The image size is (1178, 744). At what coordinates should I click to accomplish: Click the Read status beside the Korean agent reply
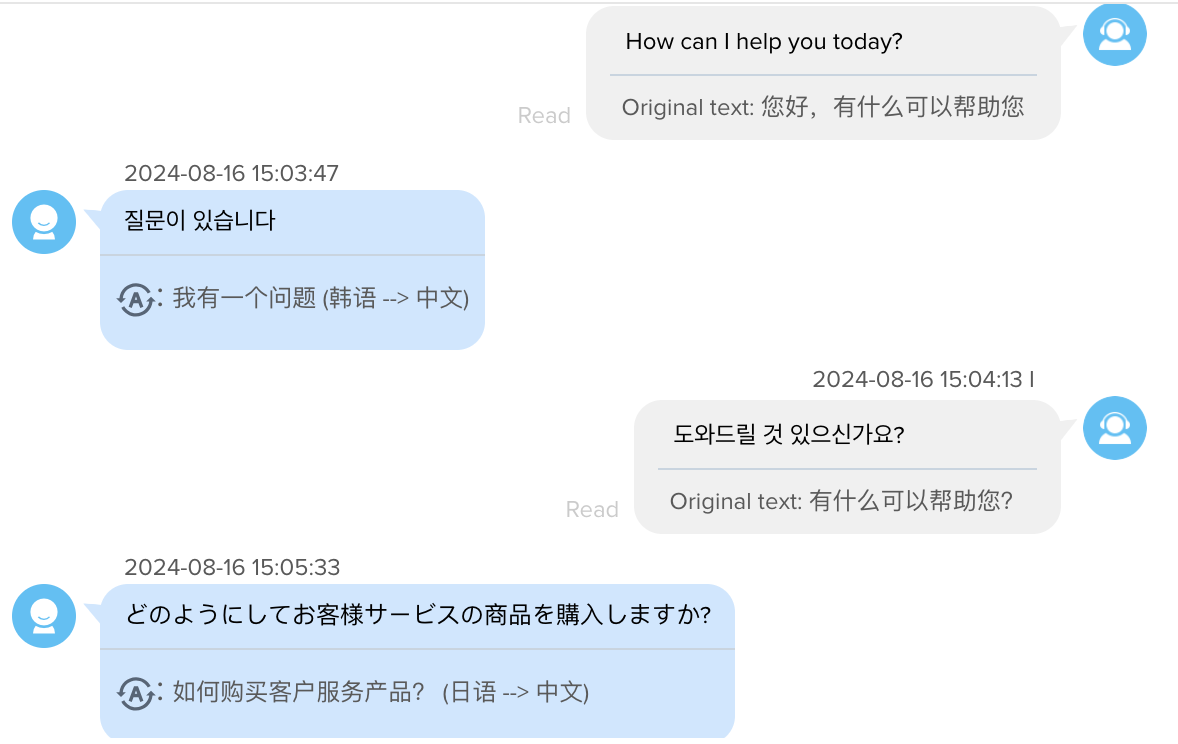592,510
